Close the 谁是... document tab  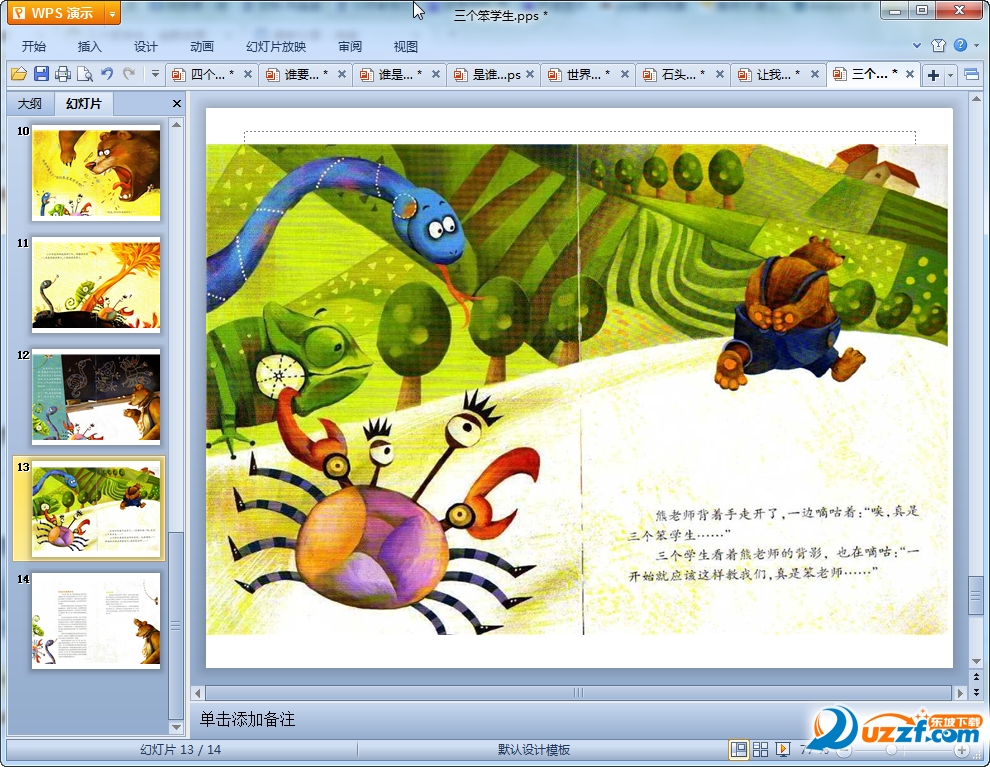click(436, 74)
